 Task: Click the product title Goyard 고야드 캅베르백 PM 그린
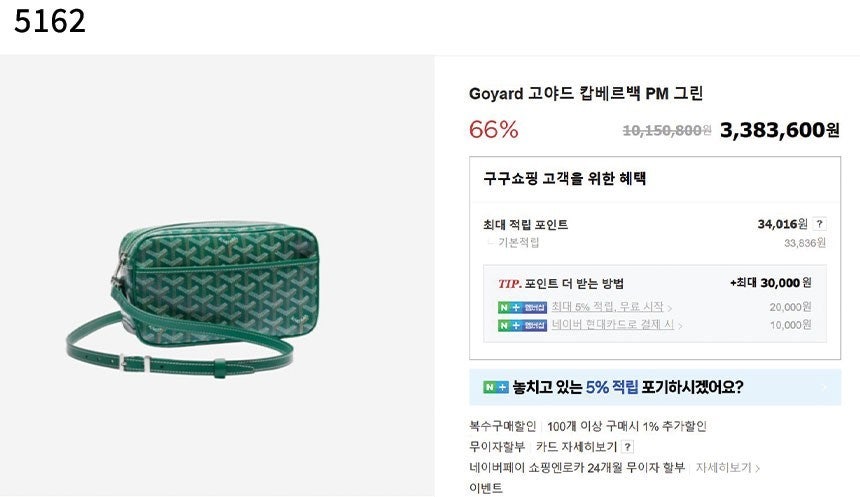(x=586, y=94)
